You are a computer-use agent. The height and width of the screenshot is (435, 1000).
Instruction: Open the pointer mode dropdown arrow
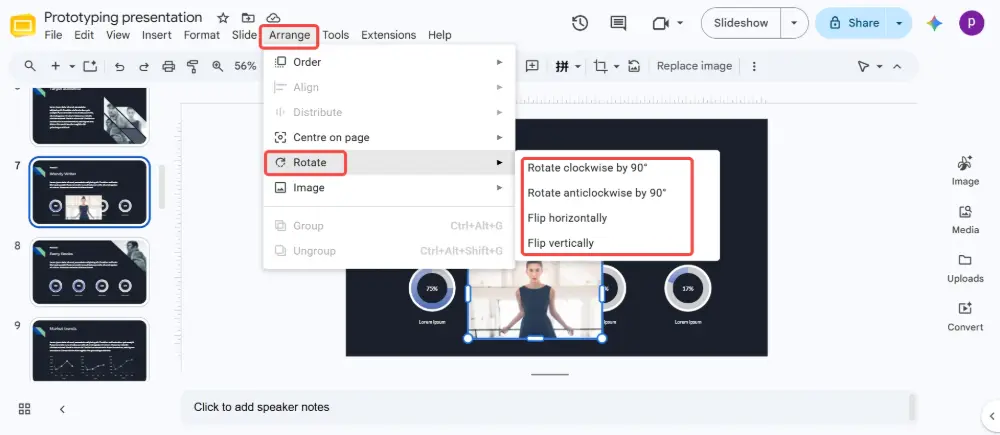[x=879, y=66]
